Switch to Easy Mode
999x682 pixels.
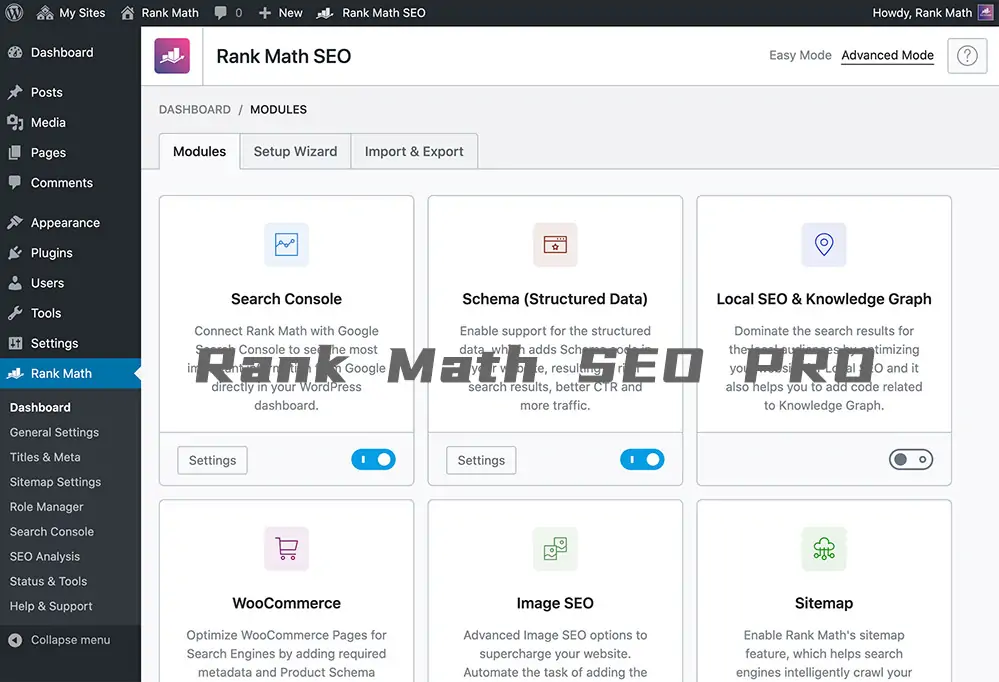point(800,56)
